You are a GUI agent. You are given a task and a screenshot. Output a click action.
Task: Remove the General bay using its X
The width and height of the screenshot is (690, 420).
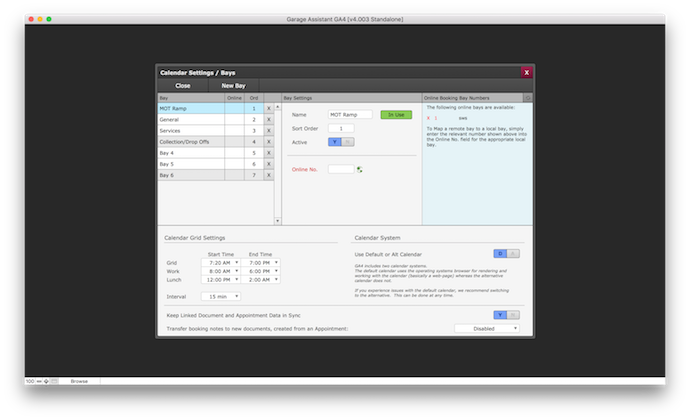point(268,119)
